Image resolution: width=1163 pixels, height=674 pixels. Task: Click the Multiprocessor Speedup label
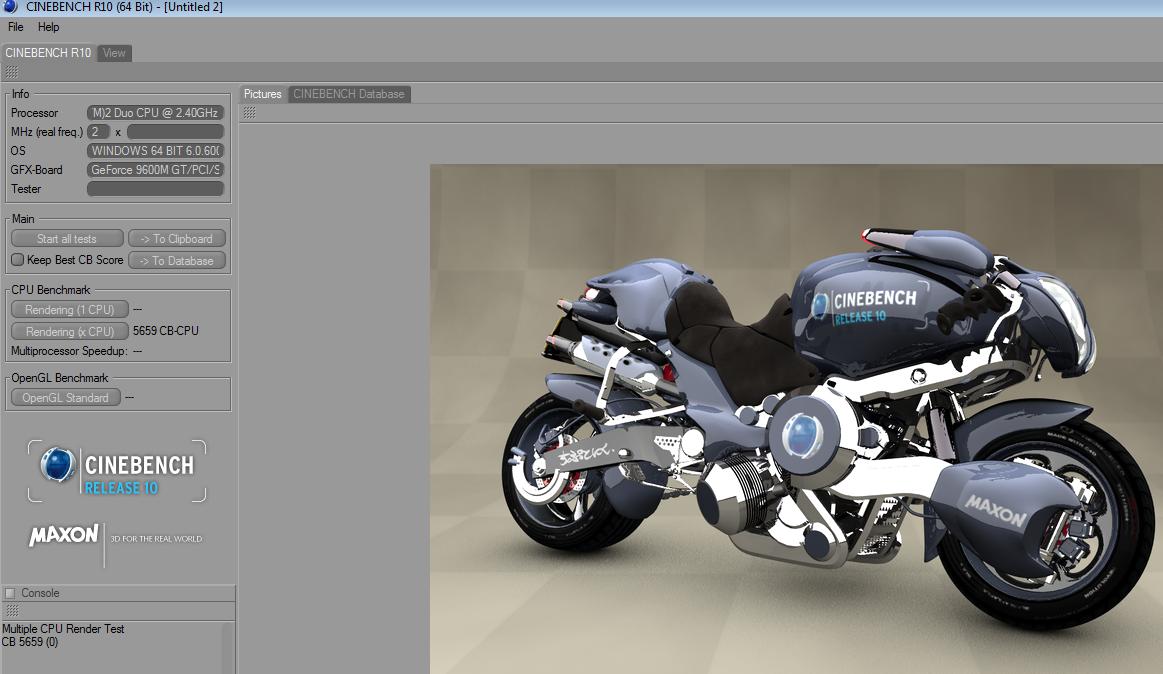69,351
